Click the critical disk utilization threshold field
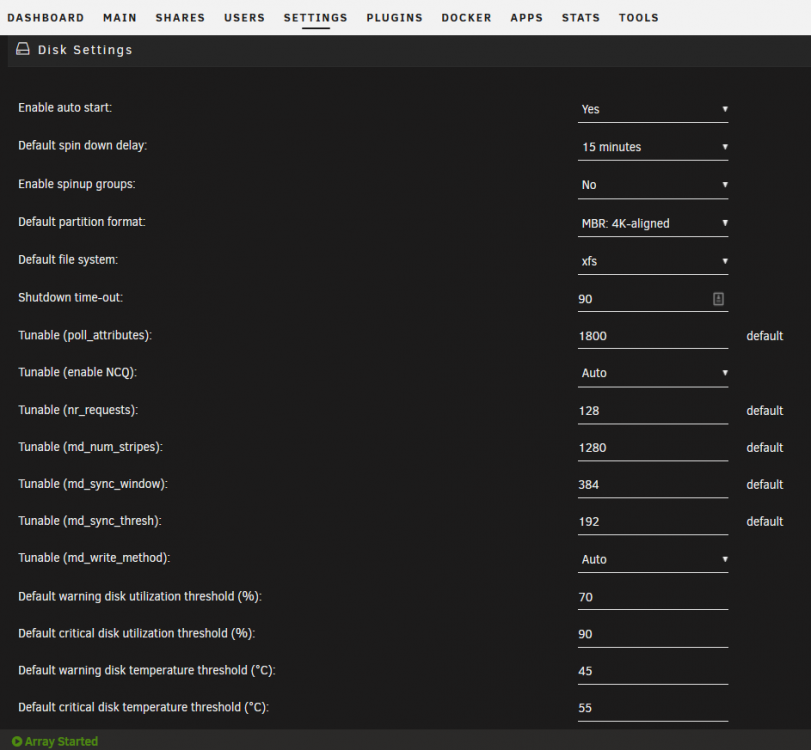 (x=653, y=634)
